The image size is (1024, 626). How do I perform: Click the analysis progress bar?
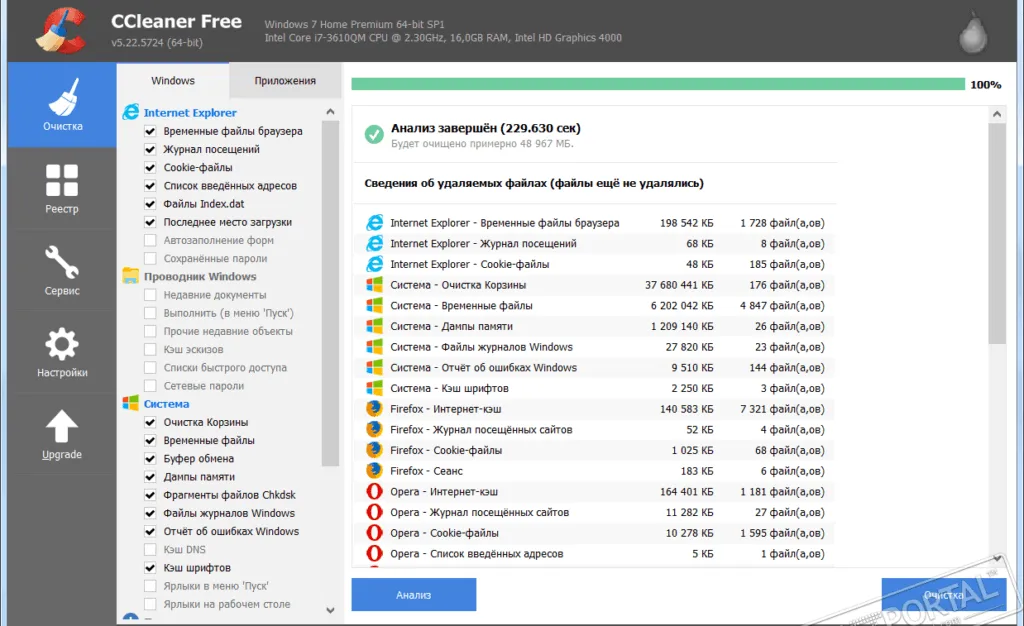(658, 84)
